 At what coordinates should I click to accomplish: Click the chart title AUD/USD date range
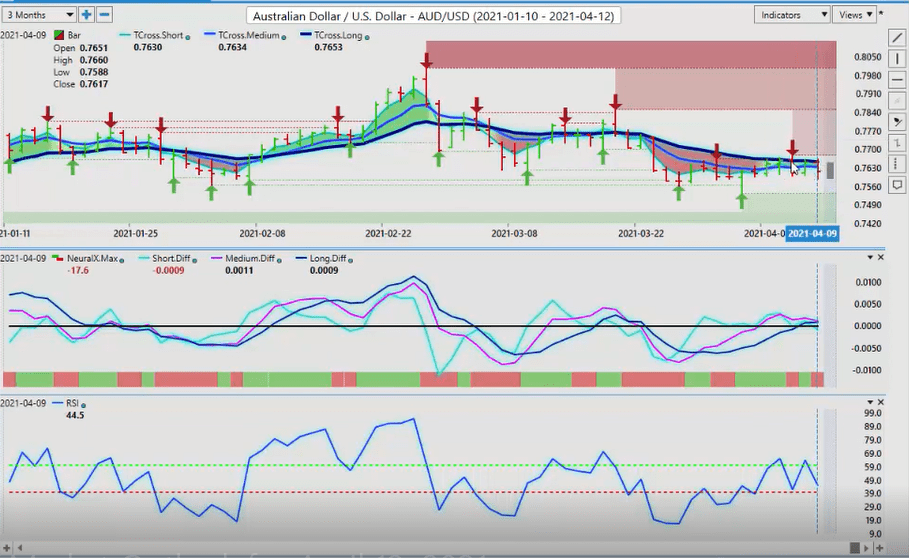point(433,16)
